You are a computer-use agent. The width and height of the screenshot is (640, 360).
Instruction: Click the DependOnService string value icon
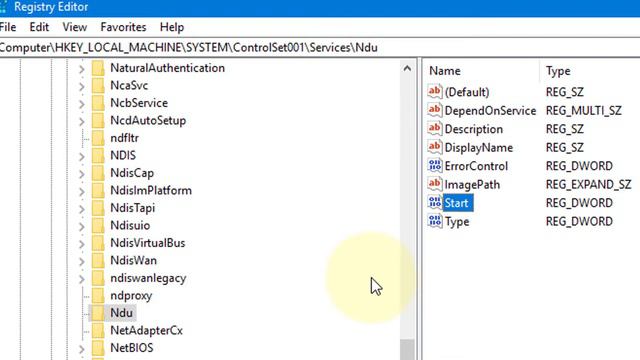coord(435,110)
